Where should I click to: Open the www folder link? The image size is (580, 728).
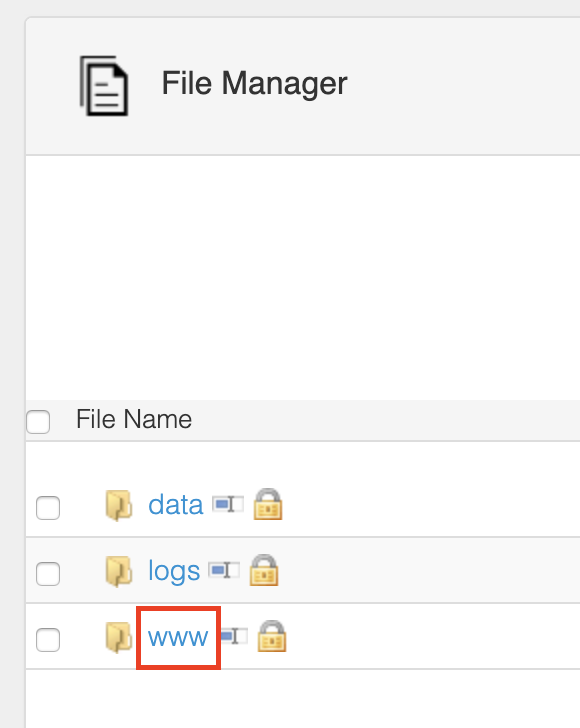pyautogui.click(x=178, y=637)
